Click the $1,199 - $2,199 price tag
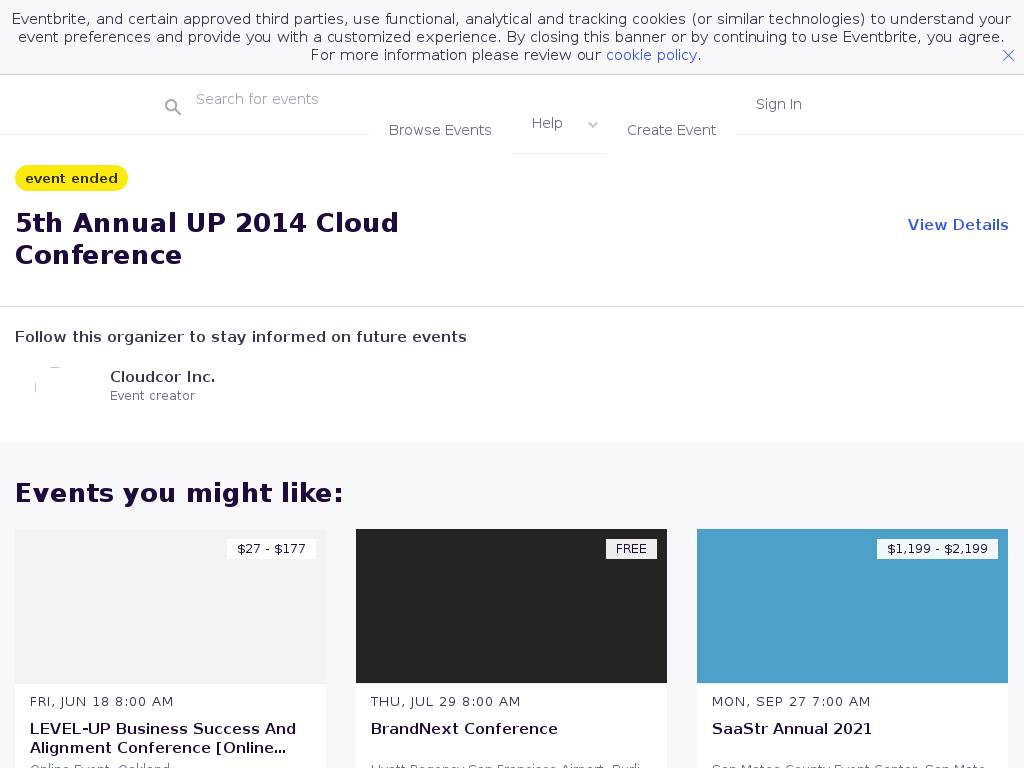Image resolution: width=1024 pixels, height=768 pixels. 937,549
